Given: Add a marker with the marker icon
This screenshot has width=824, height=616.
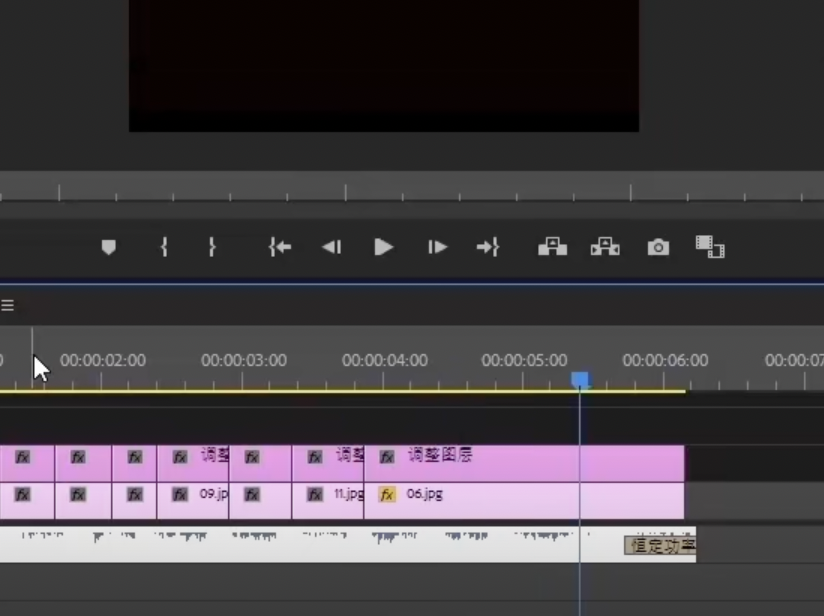Looking at the screenshot, I should pyautogui.click(x=108, y=247).
